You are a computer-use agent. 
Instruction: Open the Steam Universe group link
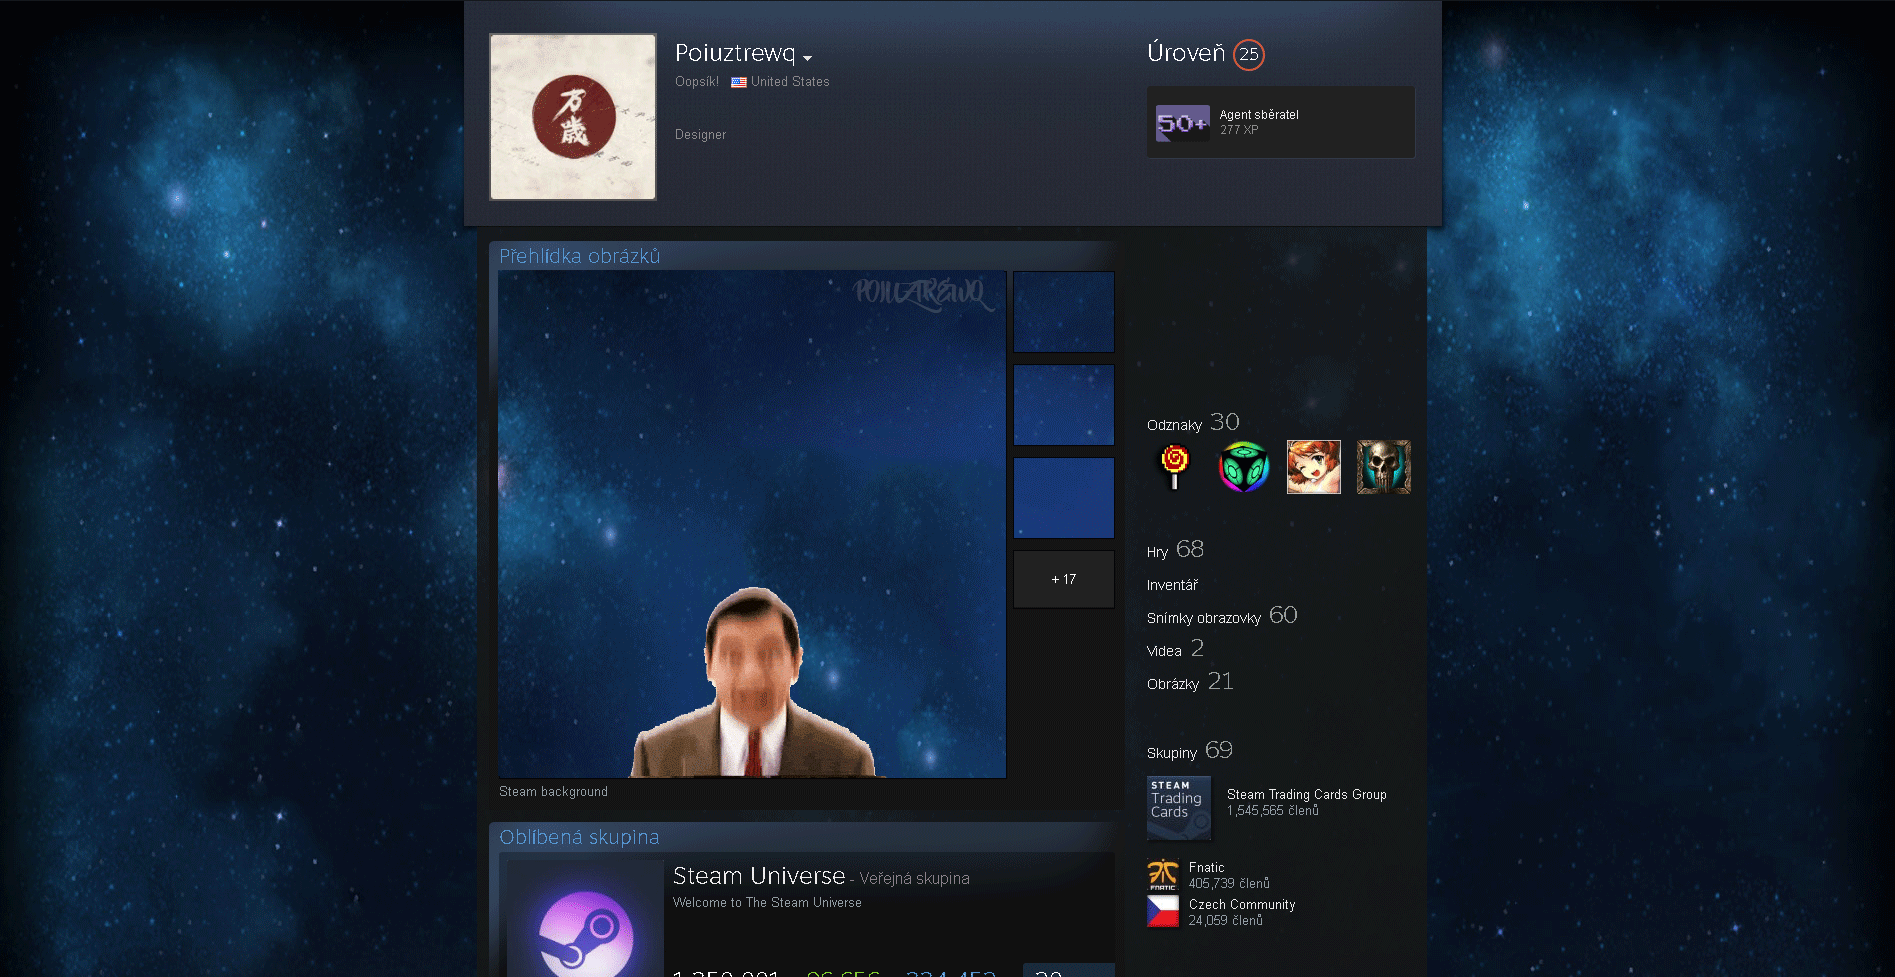click(x=759, y=876)
